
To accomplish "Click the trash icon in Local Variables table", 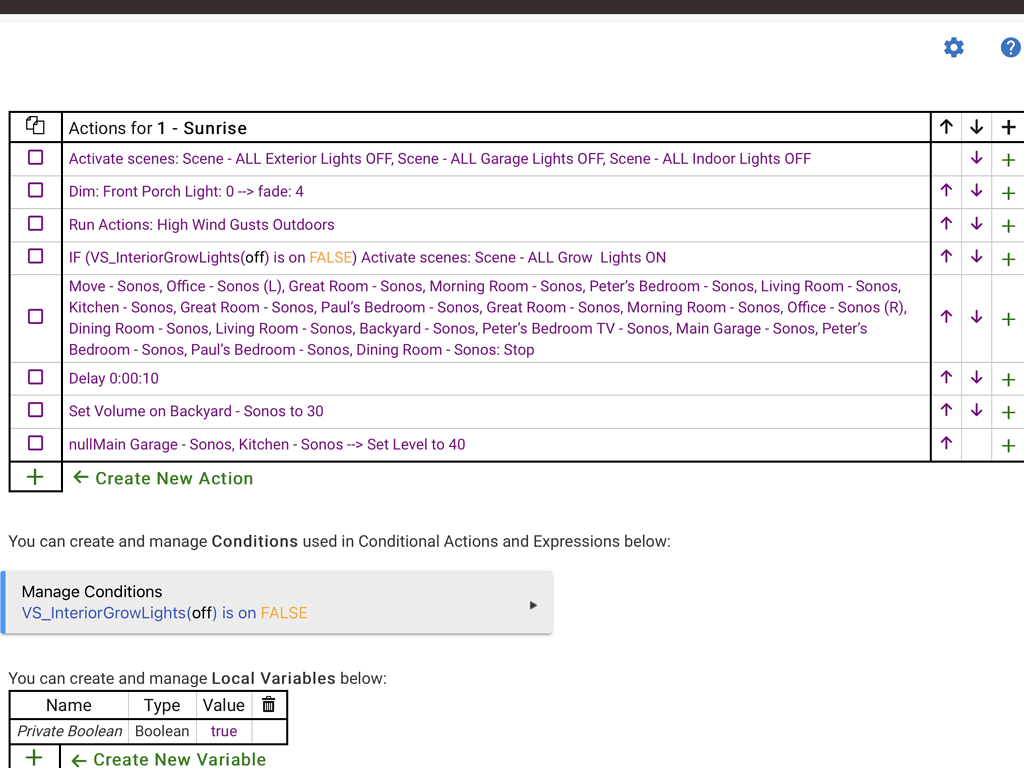I will [268, 705].
